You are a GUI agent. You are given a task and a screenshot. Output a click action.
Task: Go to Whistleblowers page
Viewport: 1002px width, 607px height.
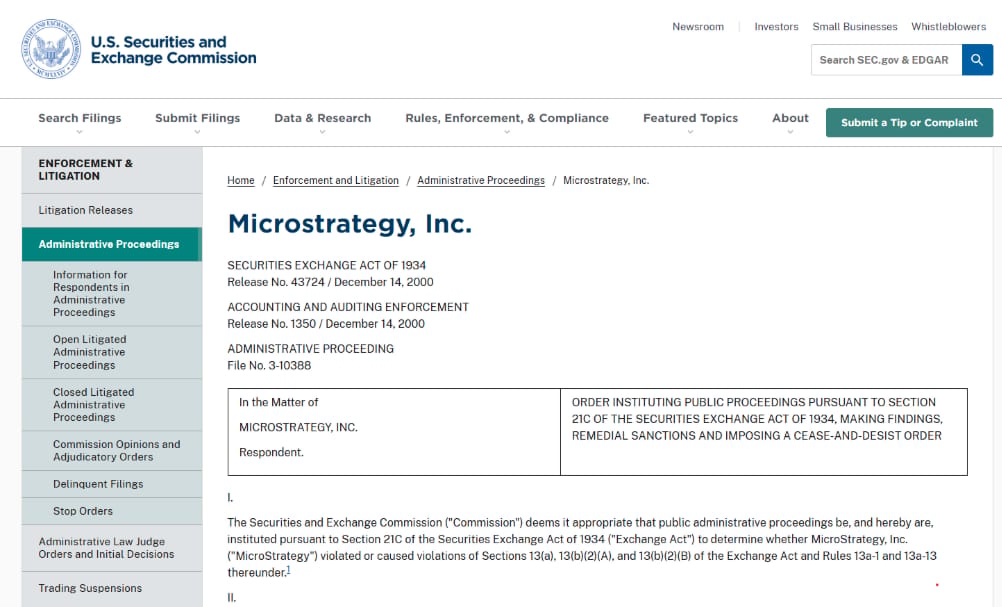[948, 27]
